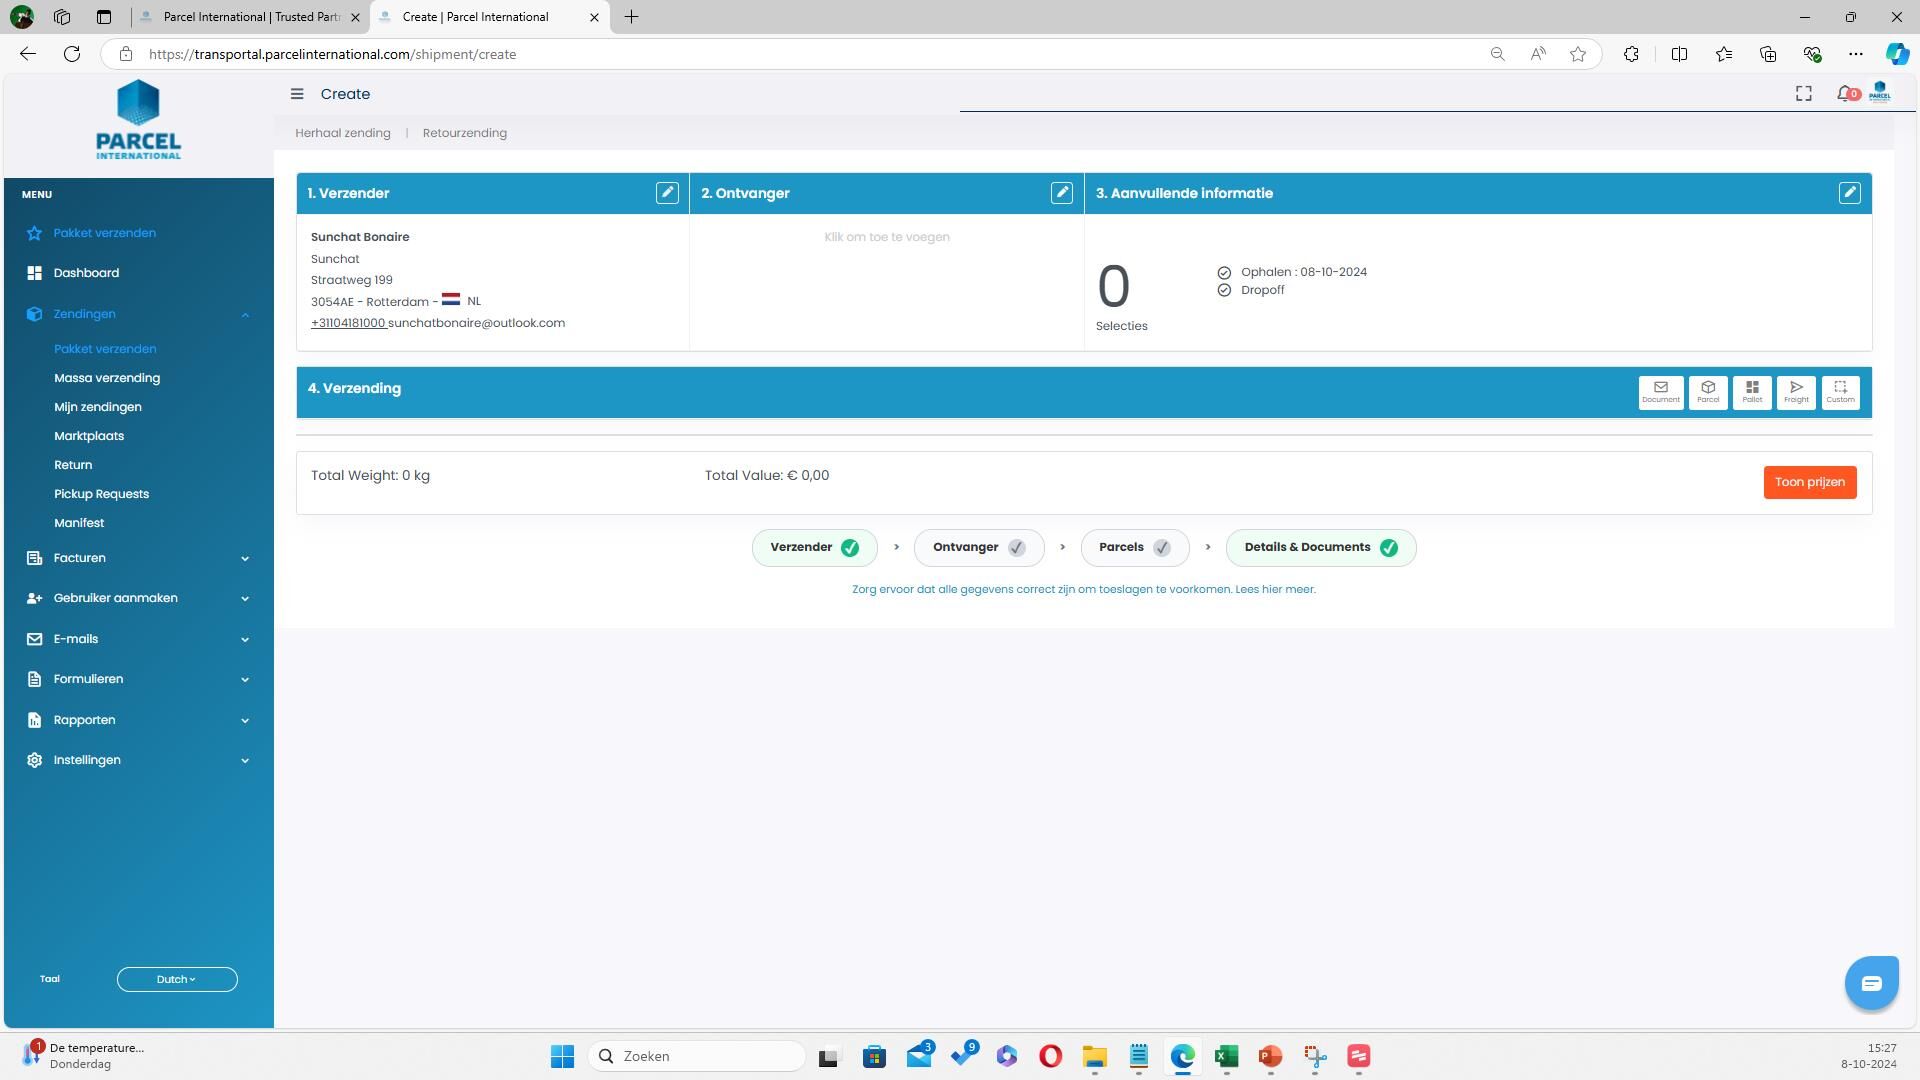Click the Toon prijzen button

coord(1809,482)
